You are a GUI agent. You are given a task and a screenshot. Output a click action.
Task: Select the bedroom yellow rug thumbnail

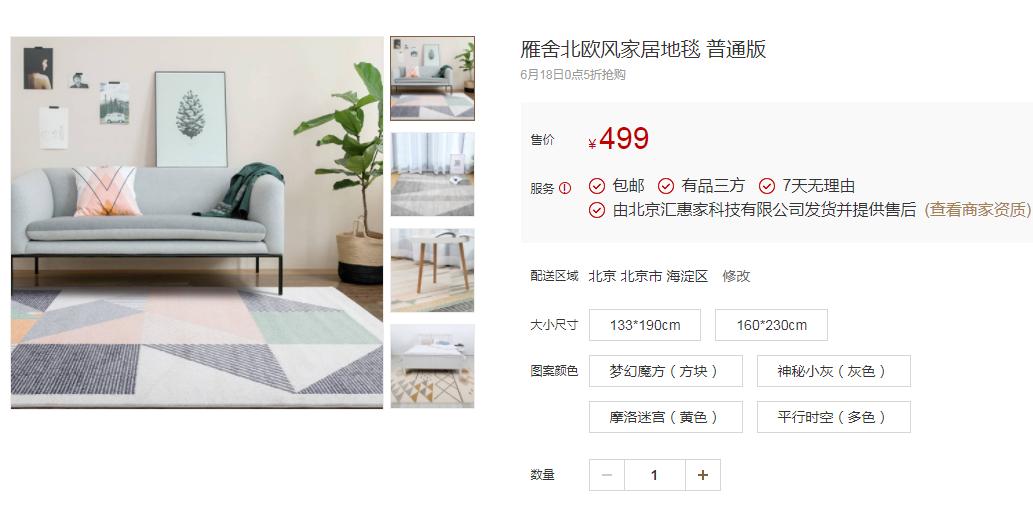432,366
